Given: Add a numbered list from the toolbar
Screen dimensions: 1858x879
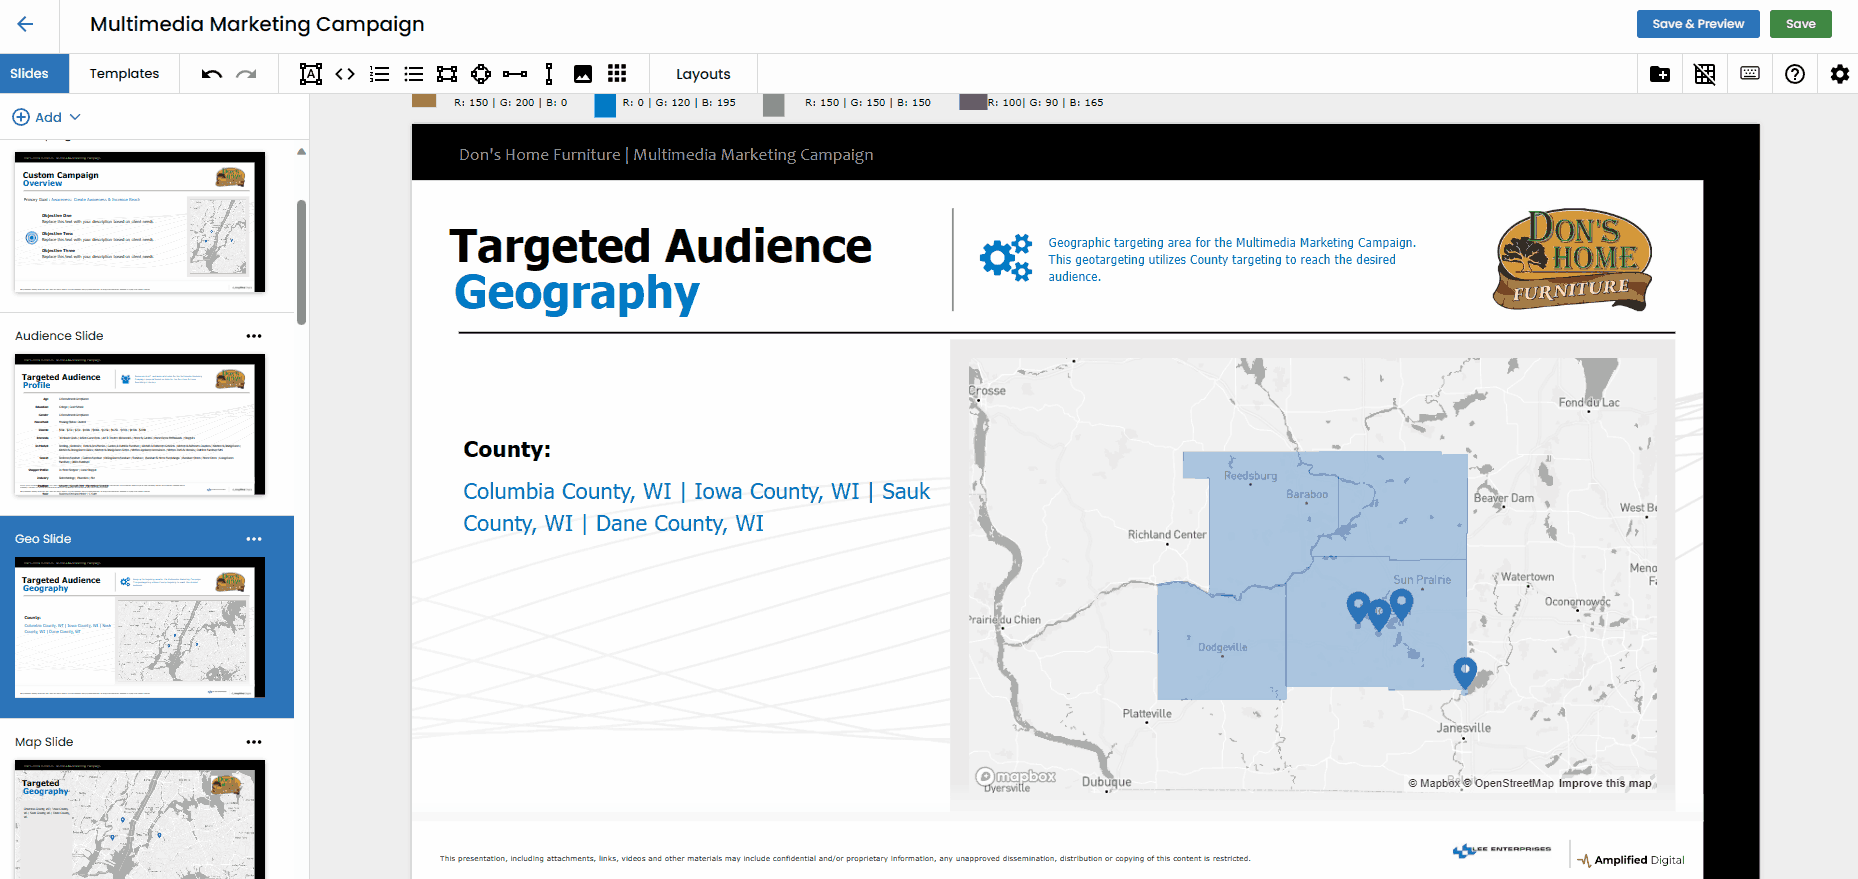Looking at the screenshot, I should 379,74.
